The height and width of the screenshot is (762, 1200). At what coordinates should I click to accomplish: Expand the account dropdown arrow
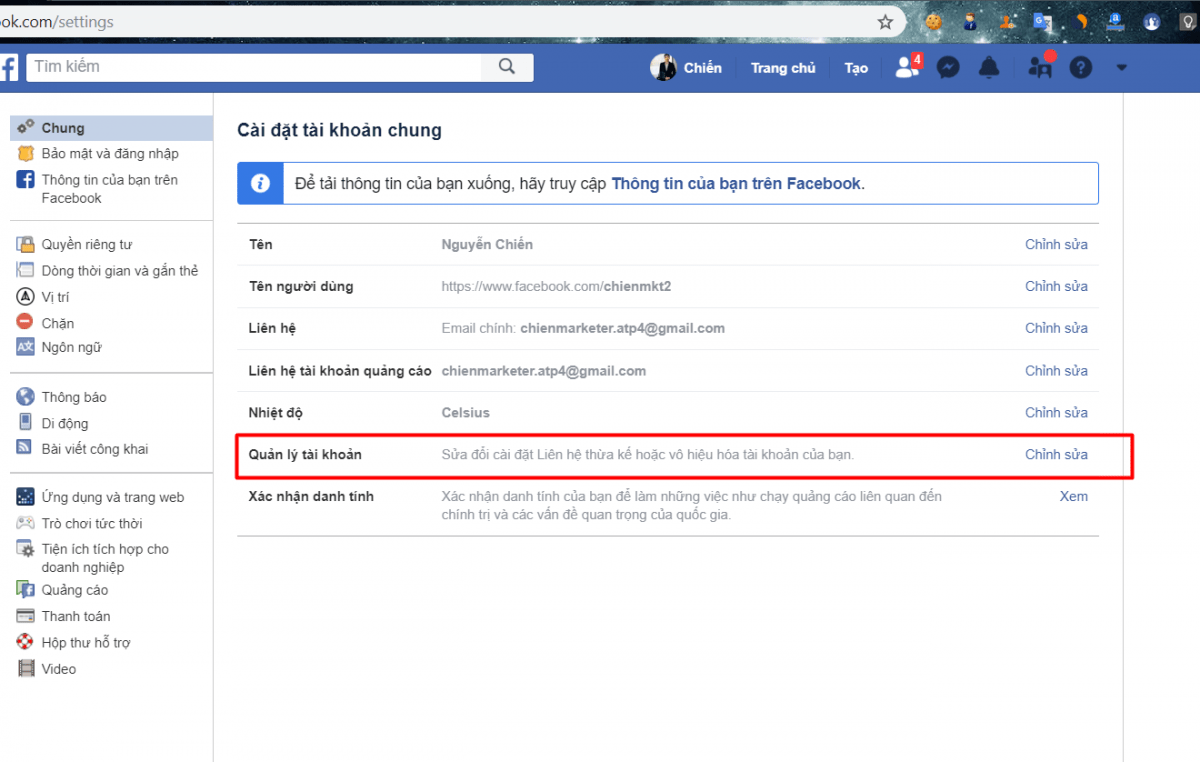1121,68
